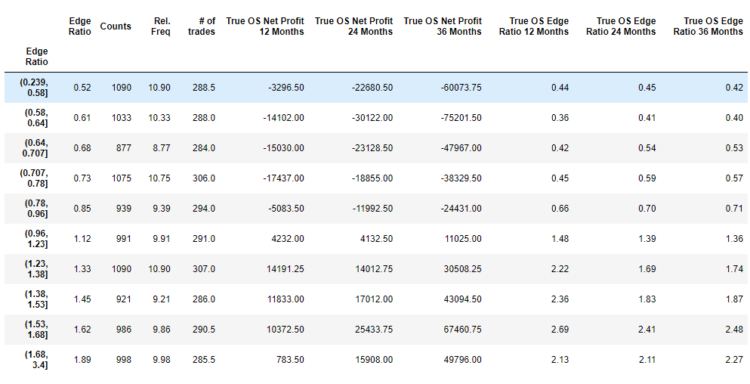Click True OS Net Profit 24 Months header
750x384 pixels.
pyautogui.click(x=353, y=26)
